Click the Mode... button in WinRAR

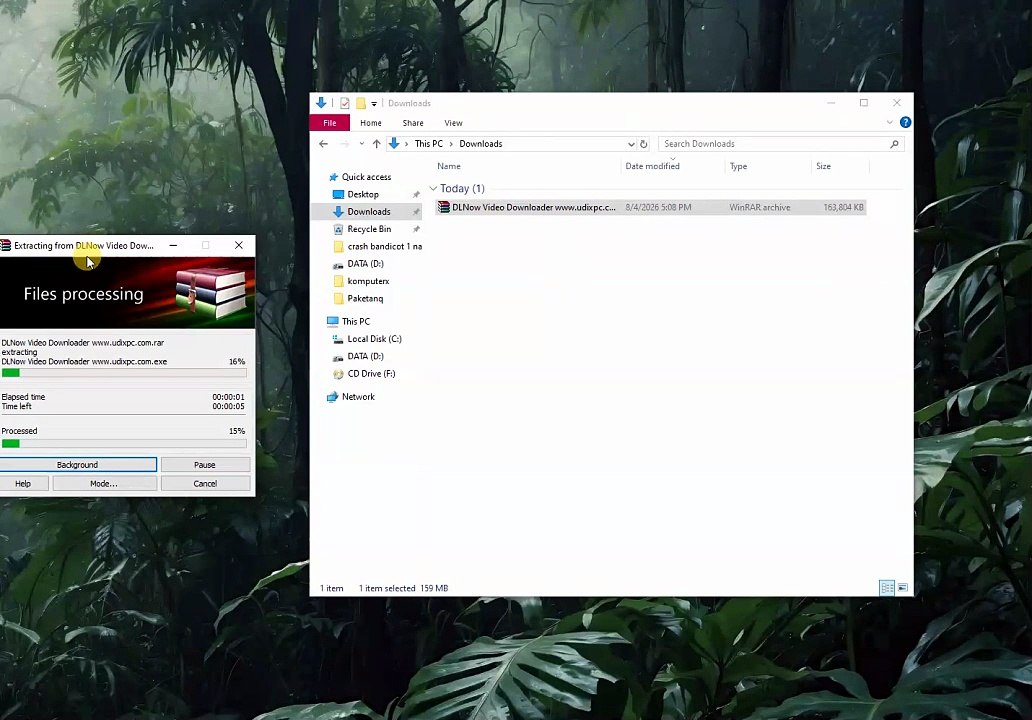coord(104,483)
